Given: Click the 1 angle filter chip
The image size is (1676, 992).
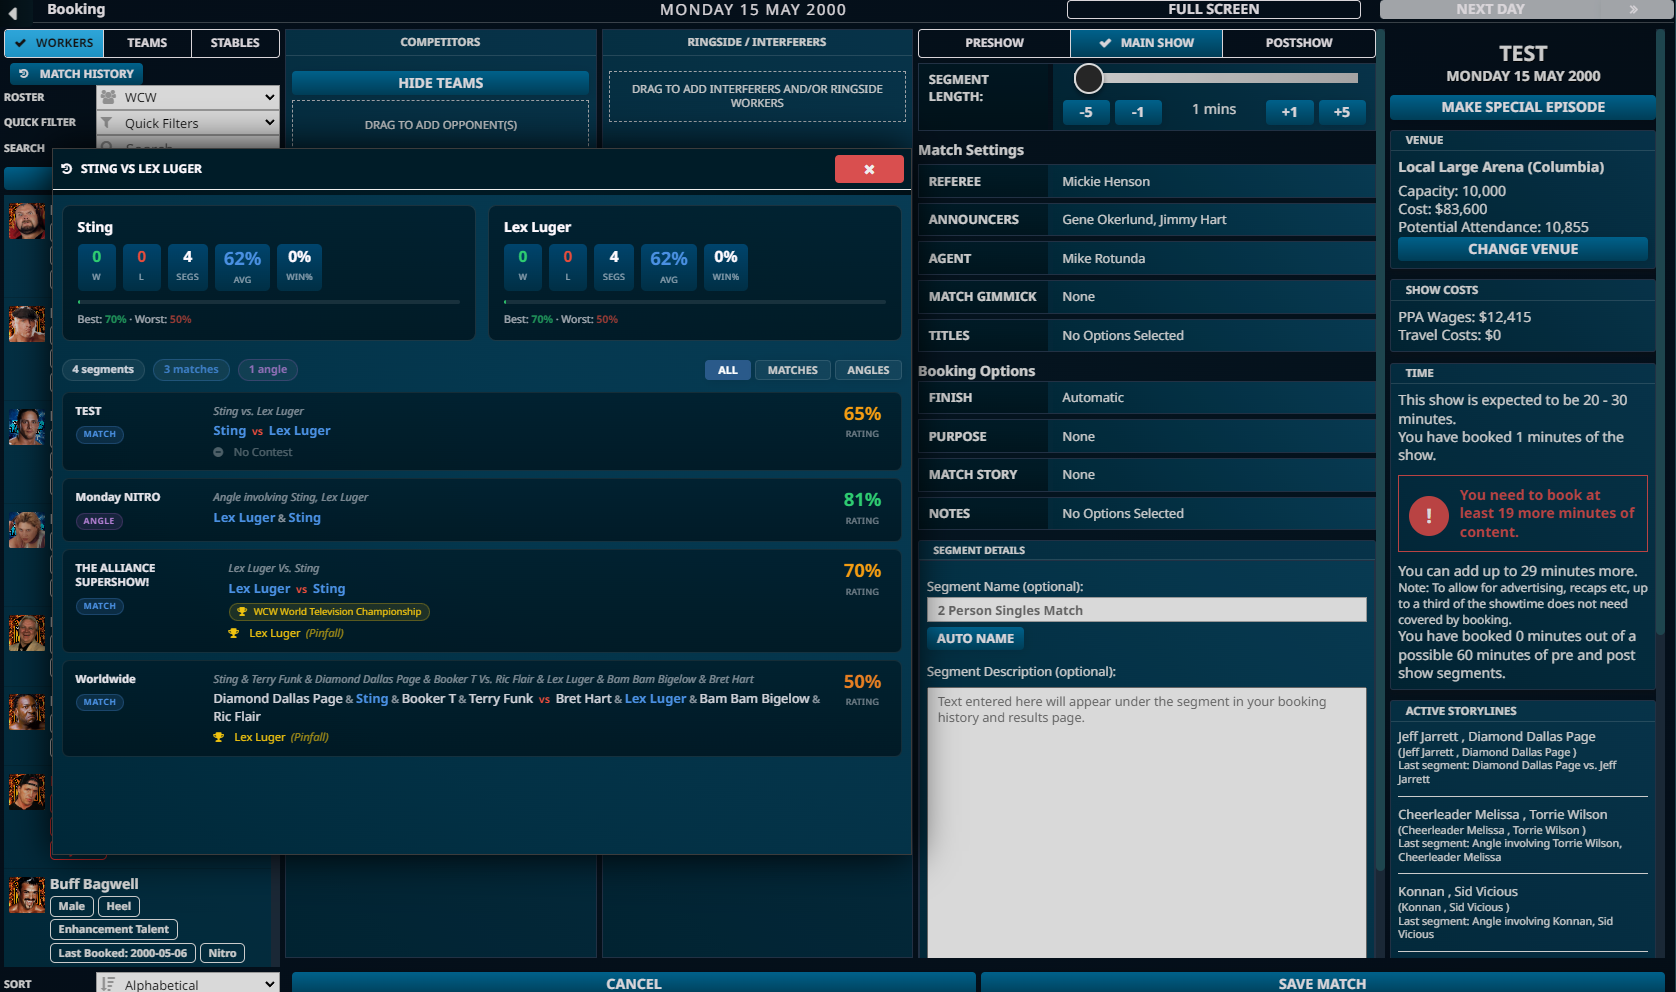Looking at the screenshot, I should coord(268,370).
